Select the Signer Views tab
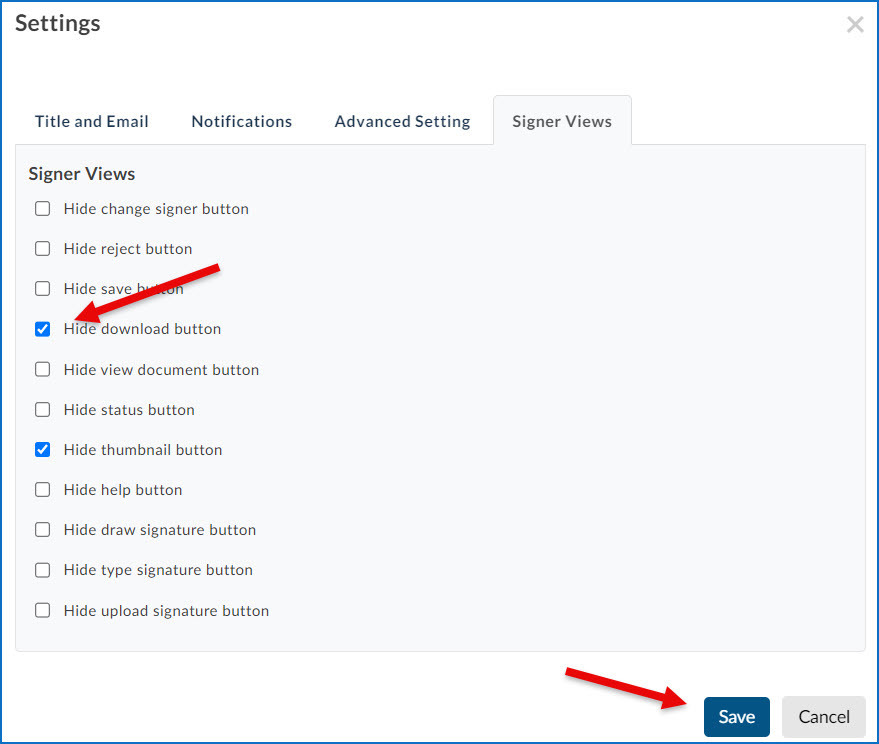Viewport: 879px width, 744px height. point(562,121)
